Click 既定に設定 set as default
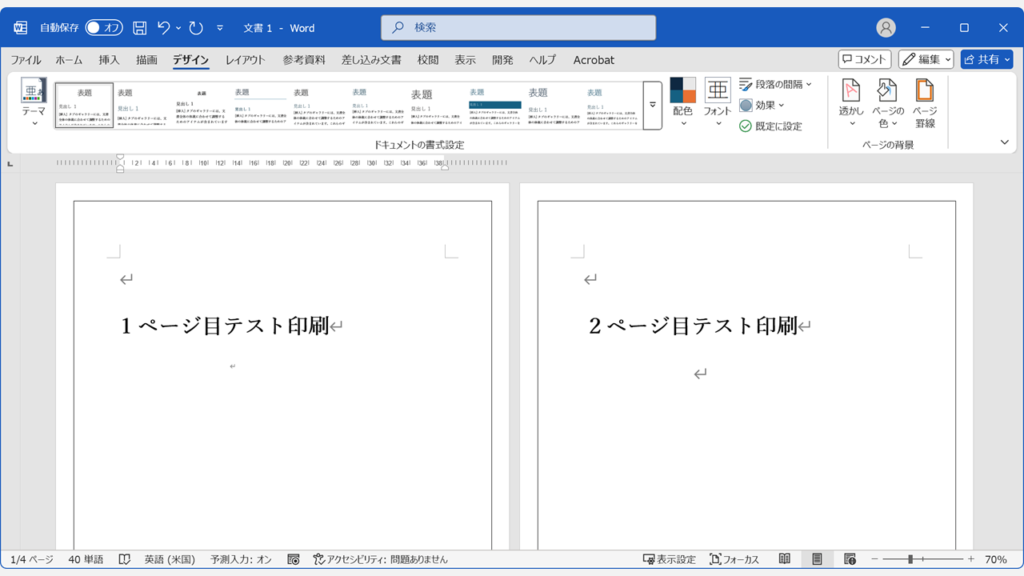Viewport: 1024px width, 576px height. tap(771, 126)
